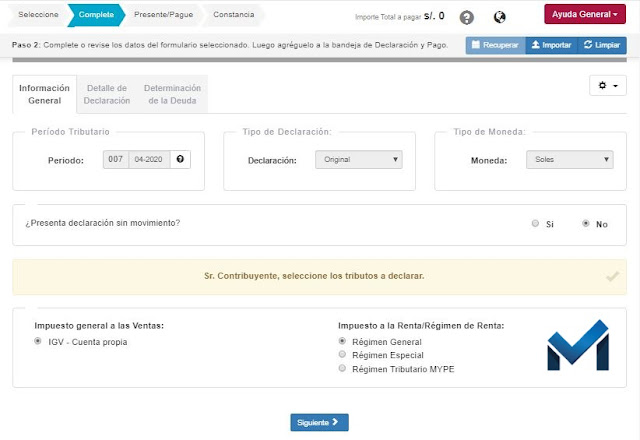Choose Régimen Tributario MYPE radio button
Viewport: 640px width, 440px height.
342,368
